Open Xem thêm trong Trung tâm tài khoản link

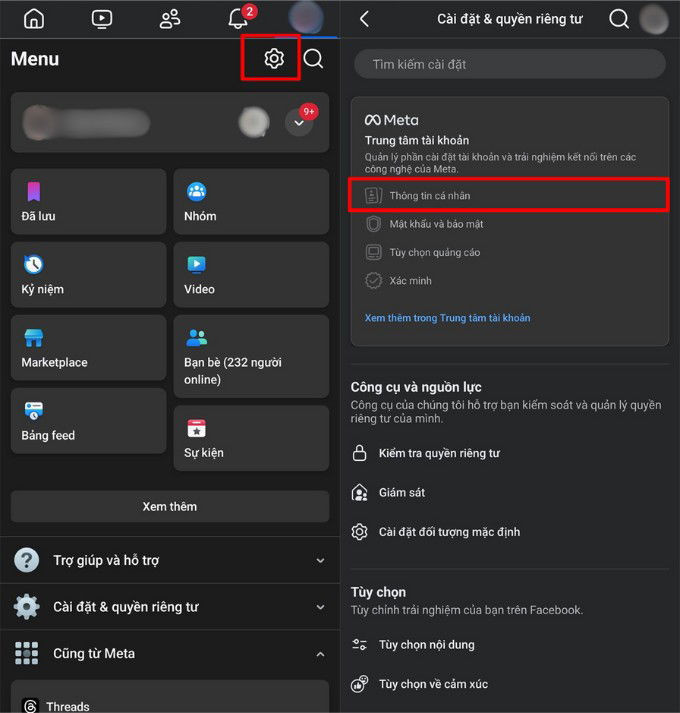point(447,318)
